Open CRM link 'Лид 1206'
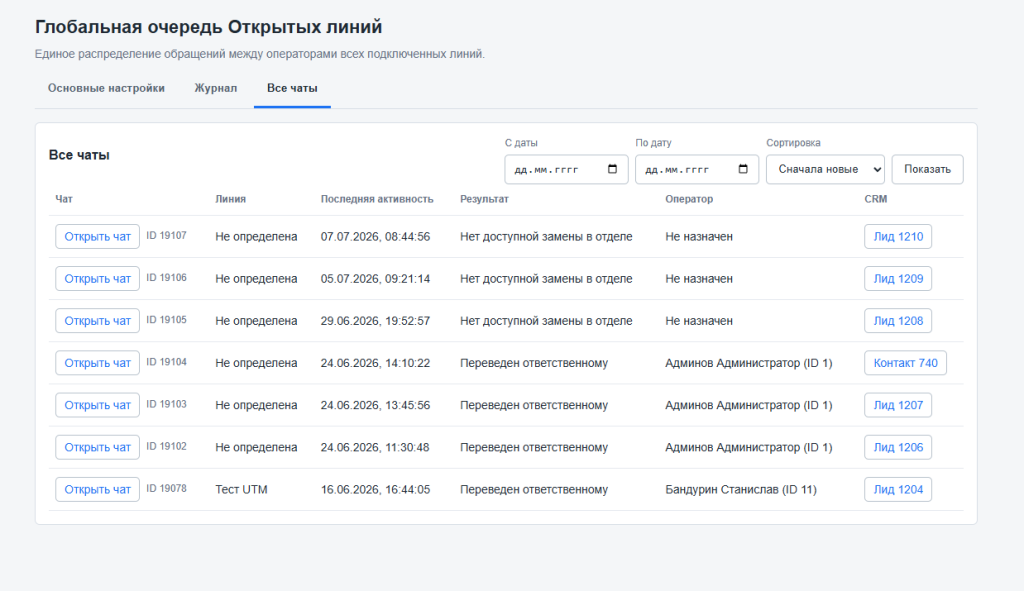The image size is (1024, 591). coord(898,447)
